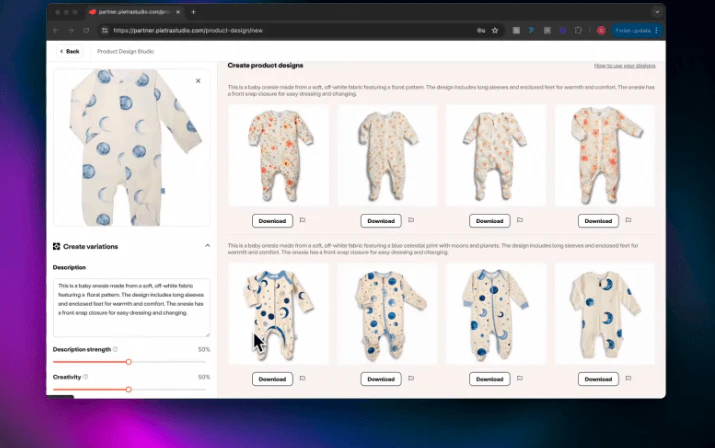715x448 pixels.
Task: Click into the Description text area
Action: 131,307
